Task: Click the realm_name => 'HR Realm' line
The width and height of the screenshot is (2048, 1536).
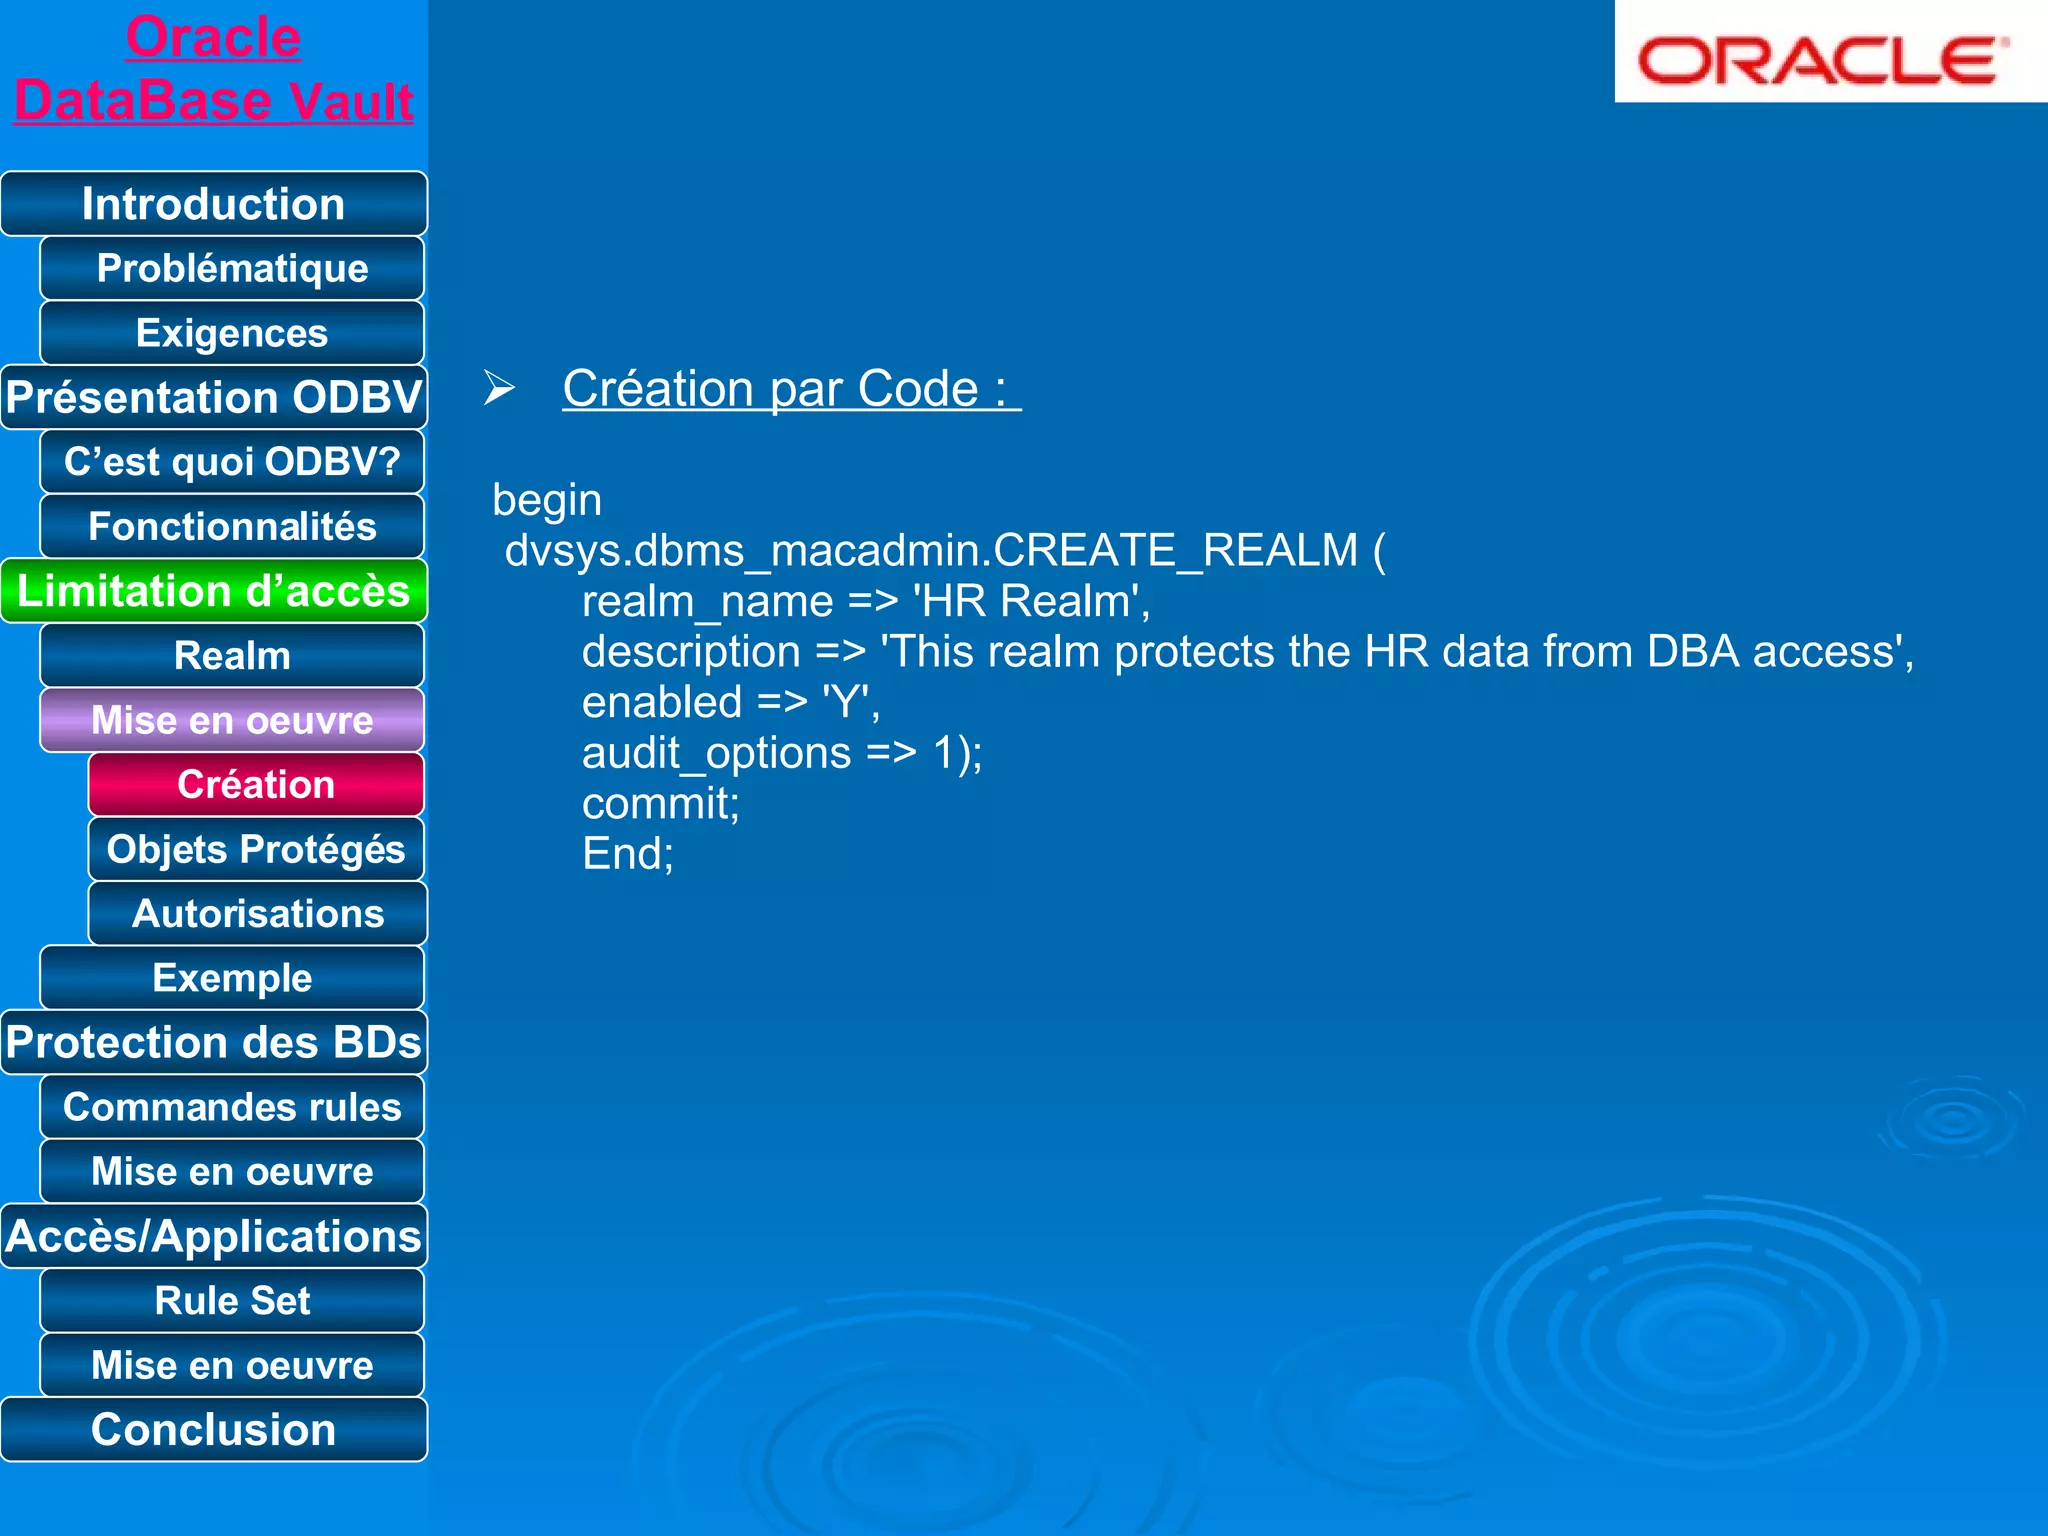Action: pyautogui.click(x=866, y=602)
